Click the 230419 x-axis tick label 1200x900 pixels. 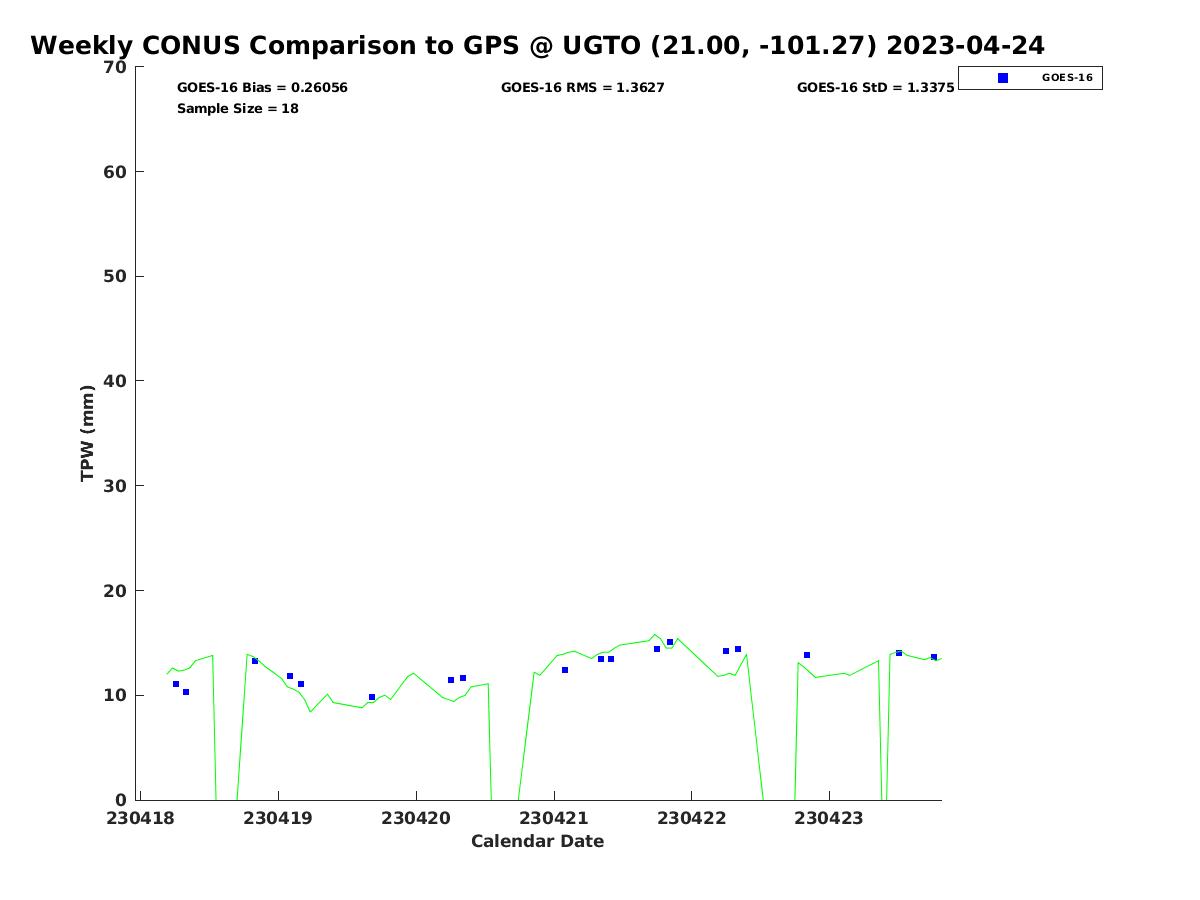(278, 818)
